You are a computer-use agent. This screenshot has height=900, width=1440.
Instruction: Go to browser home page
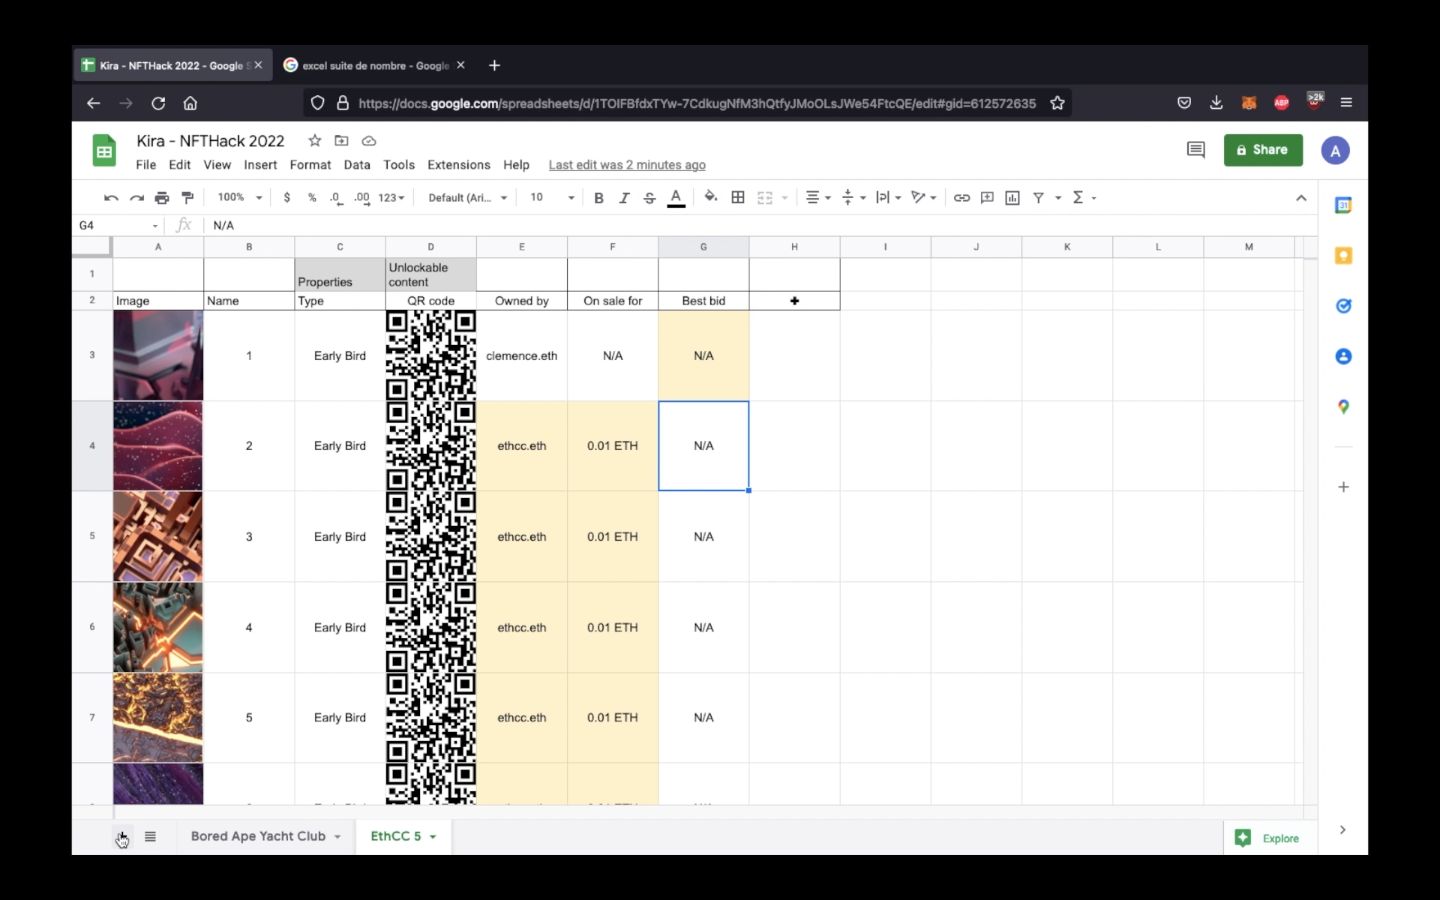(190, 103)
